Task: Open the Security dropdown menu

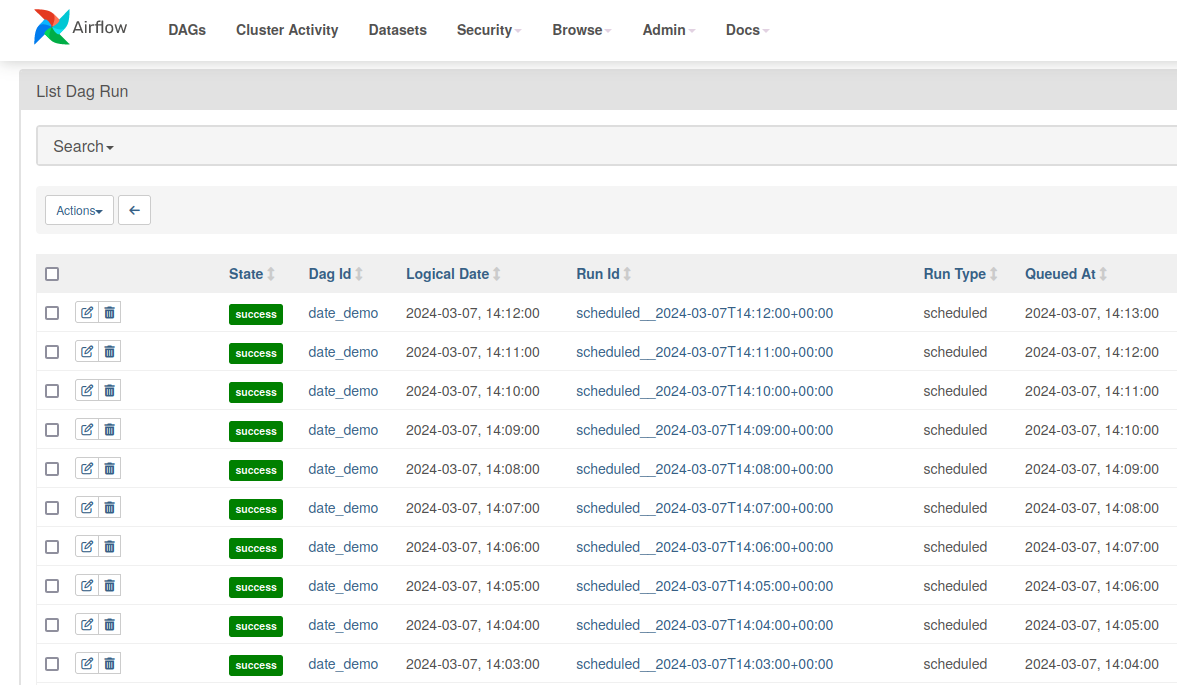Action: pyautogui.click(x=489, y=30)
